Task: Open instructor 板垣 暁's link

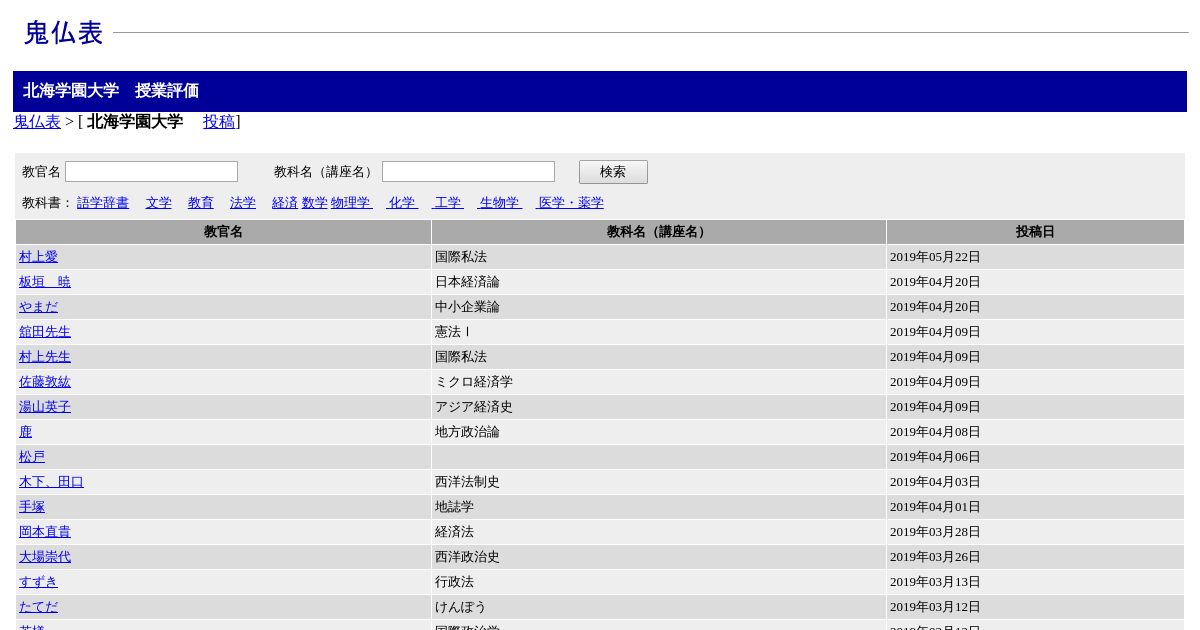Action: point(45,282)
